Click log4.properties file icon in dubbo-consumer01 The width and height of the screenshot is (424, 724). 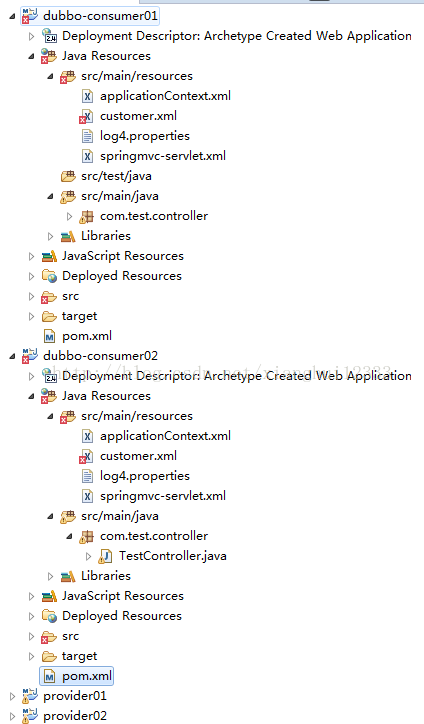click(87, 136)
